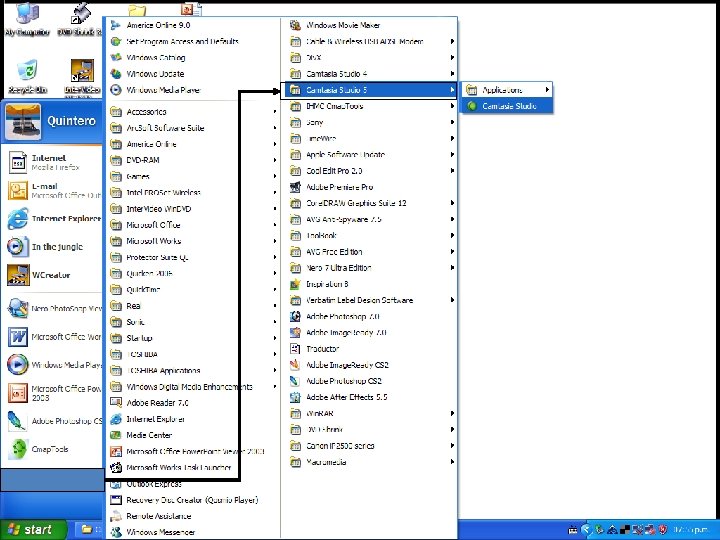Select QuickTime folder entry

tap(193, 290)
